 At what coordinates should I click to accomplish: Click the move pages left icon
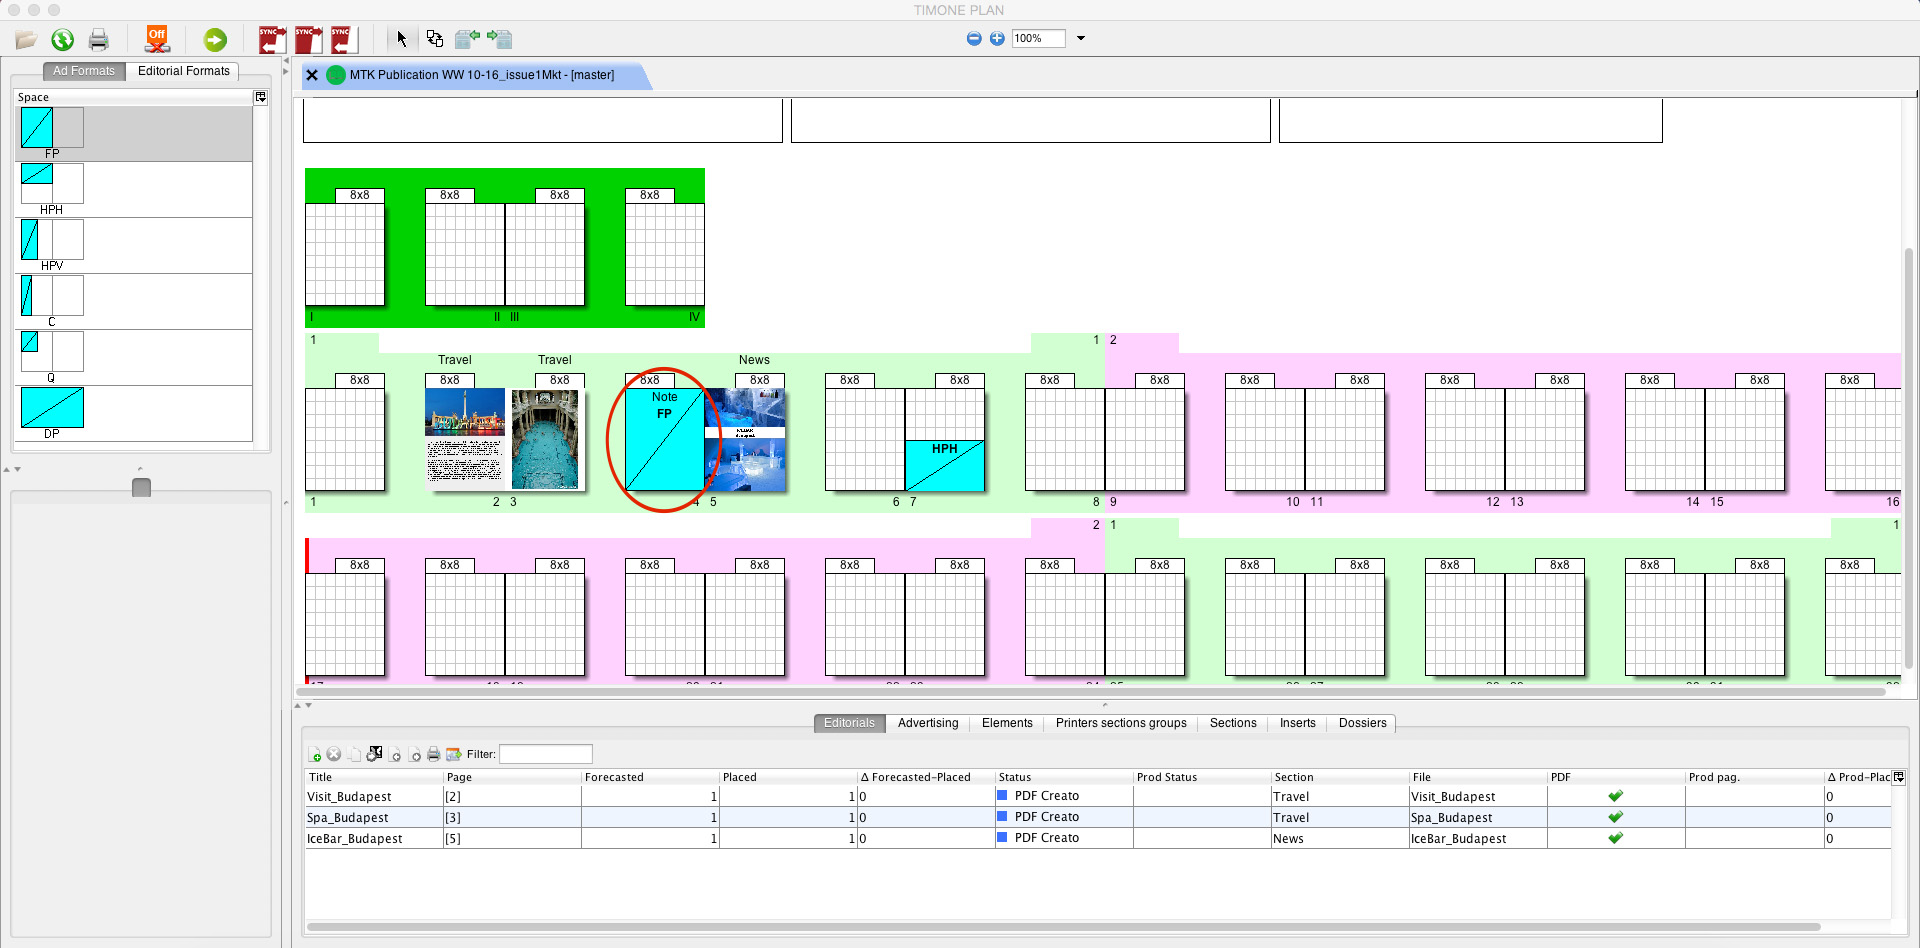point(467,39)
